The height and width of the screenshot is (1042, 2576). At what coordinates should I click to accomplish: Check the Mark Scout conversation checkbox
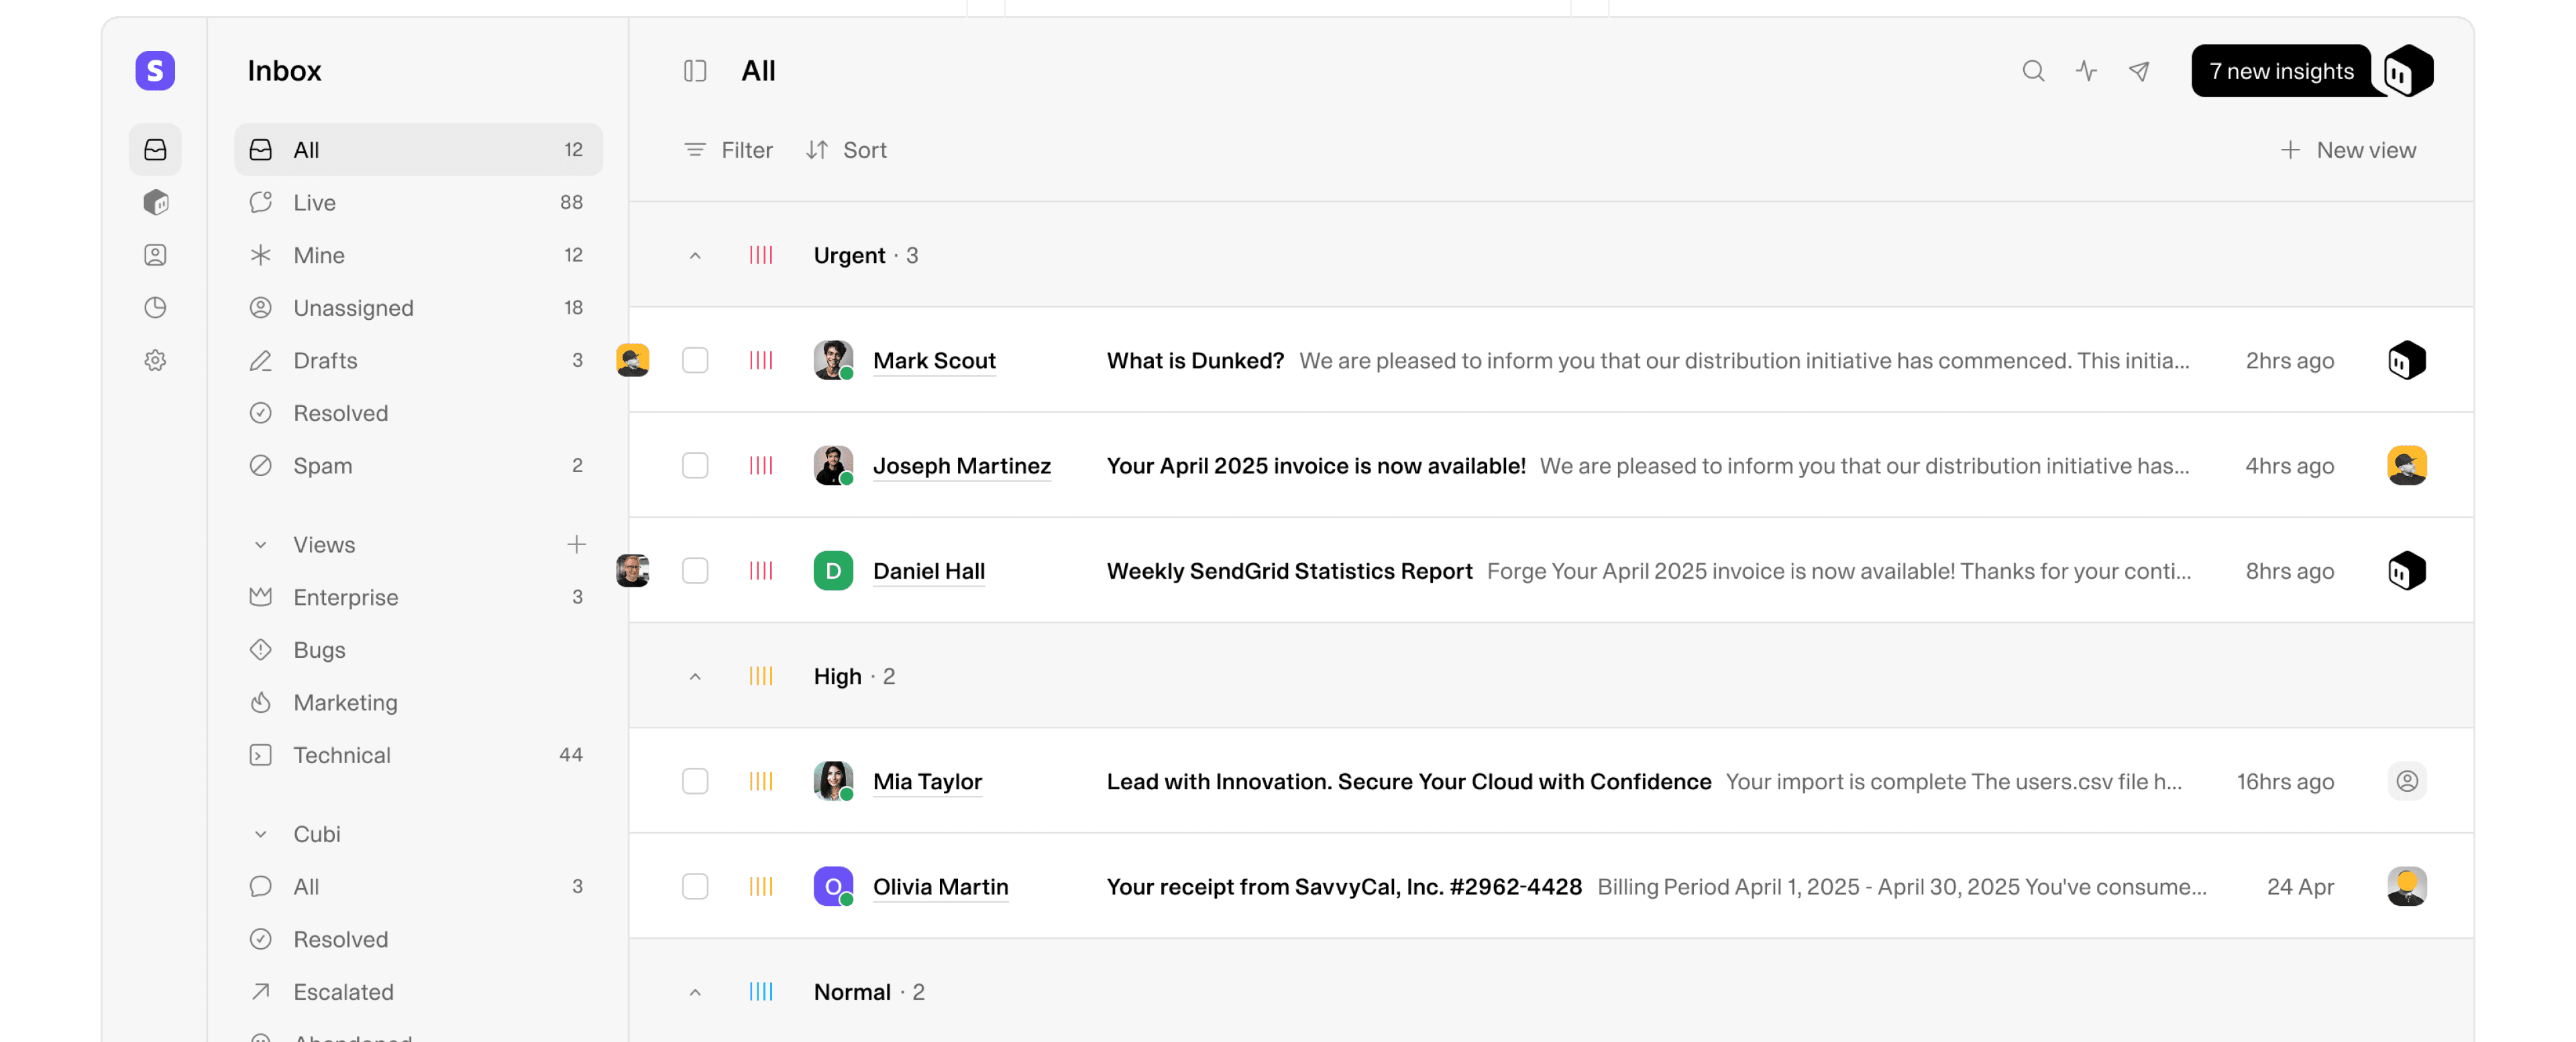695,360
